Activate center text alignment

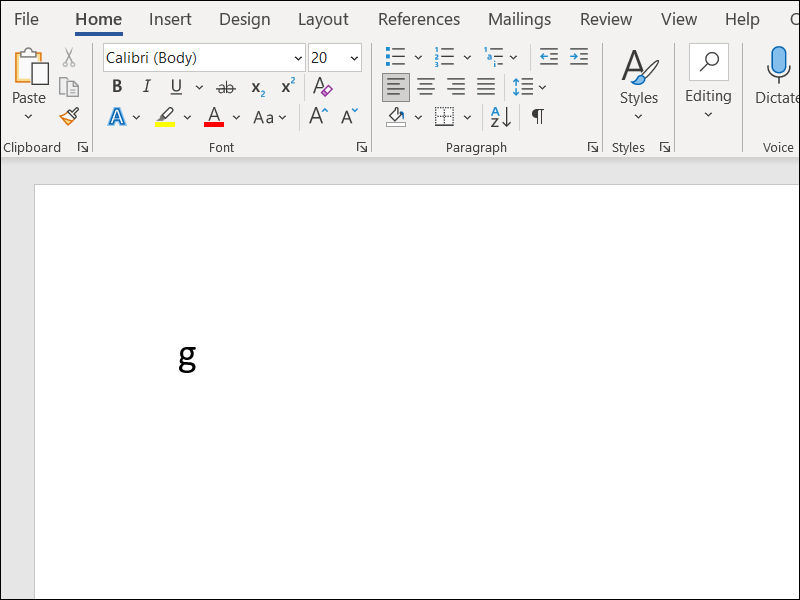tap(426, 87)
